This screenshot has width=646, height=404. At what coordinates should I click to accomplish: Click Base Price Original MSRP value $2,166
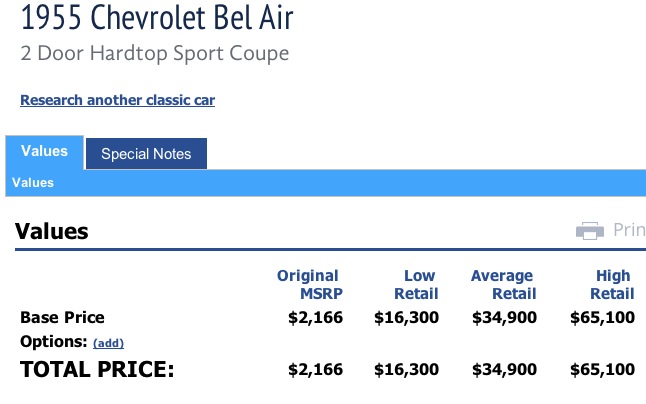point(316,318)
